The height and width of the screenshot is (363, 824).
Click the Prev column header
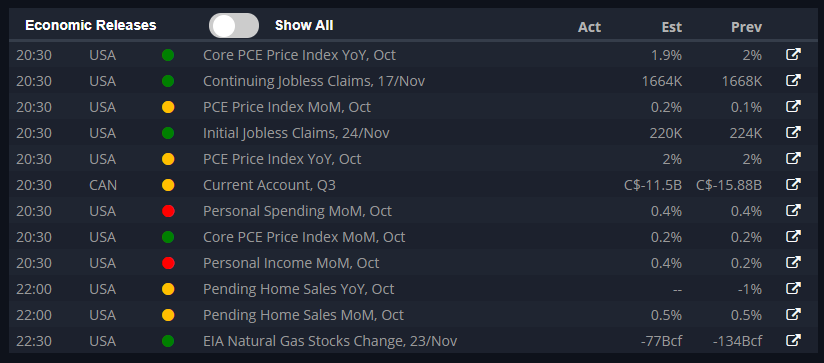(746, 27)
